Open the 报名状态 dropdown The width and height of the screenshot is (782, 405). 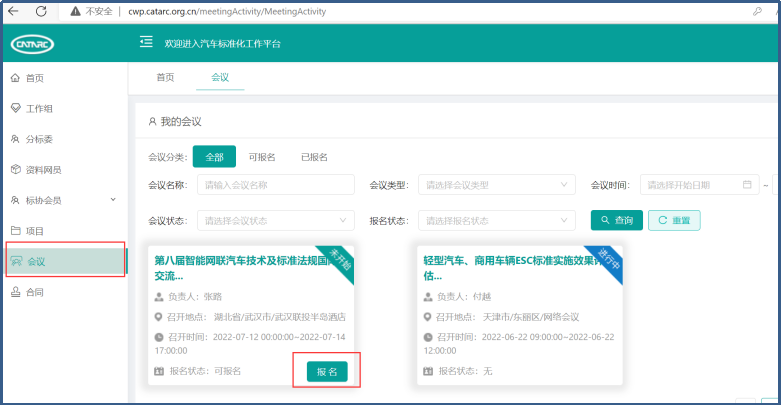(497, 220)
